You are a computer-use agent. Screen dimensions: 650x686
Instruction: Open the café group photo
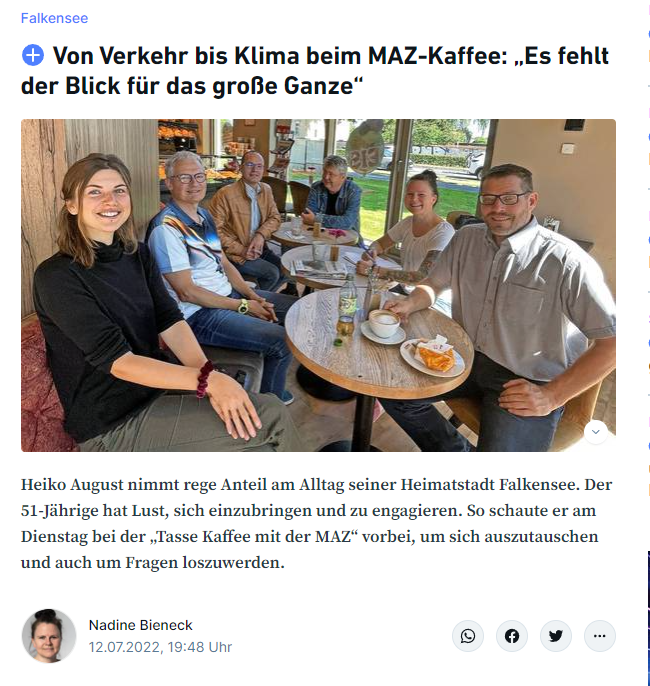(x=318, y=285)
